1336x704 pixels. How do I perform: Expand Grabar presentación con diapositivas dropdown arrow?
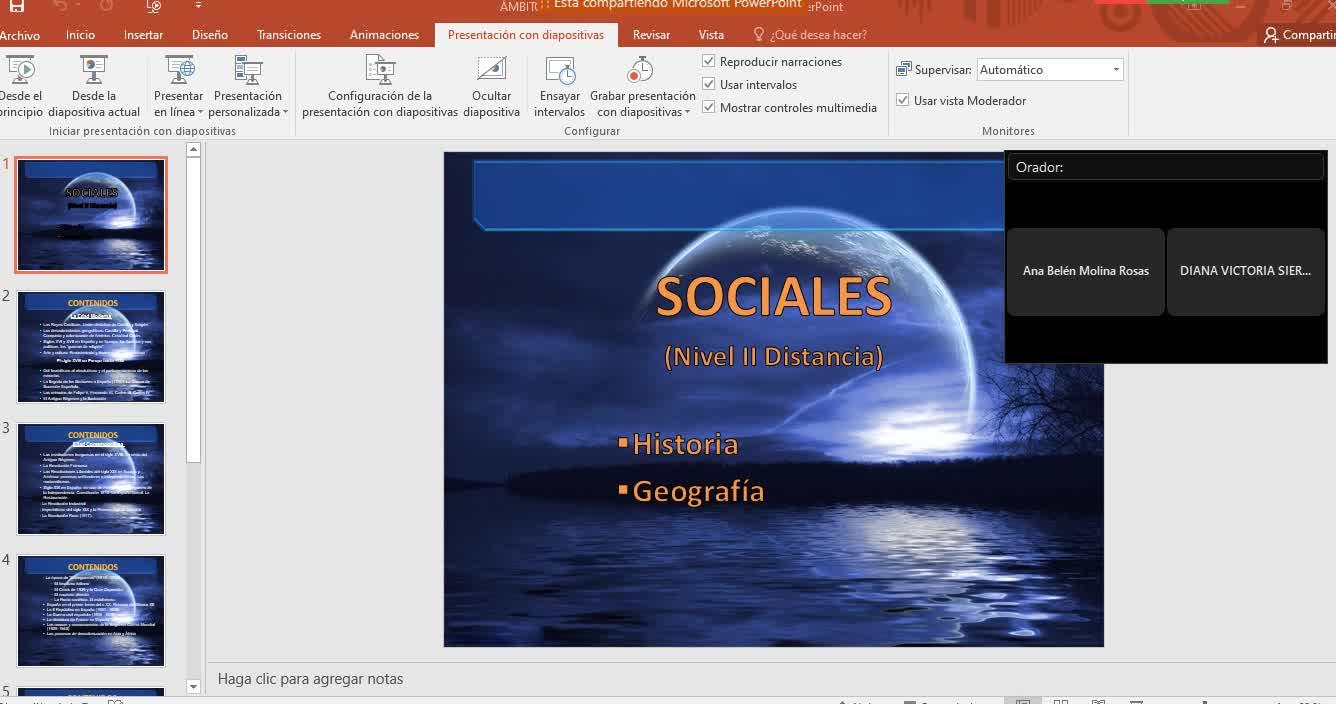tap(688, 113)
